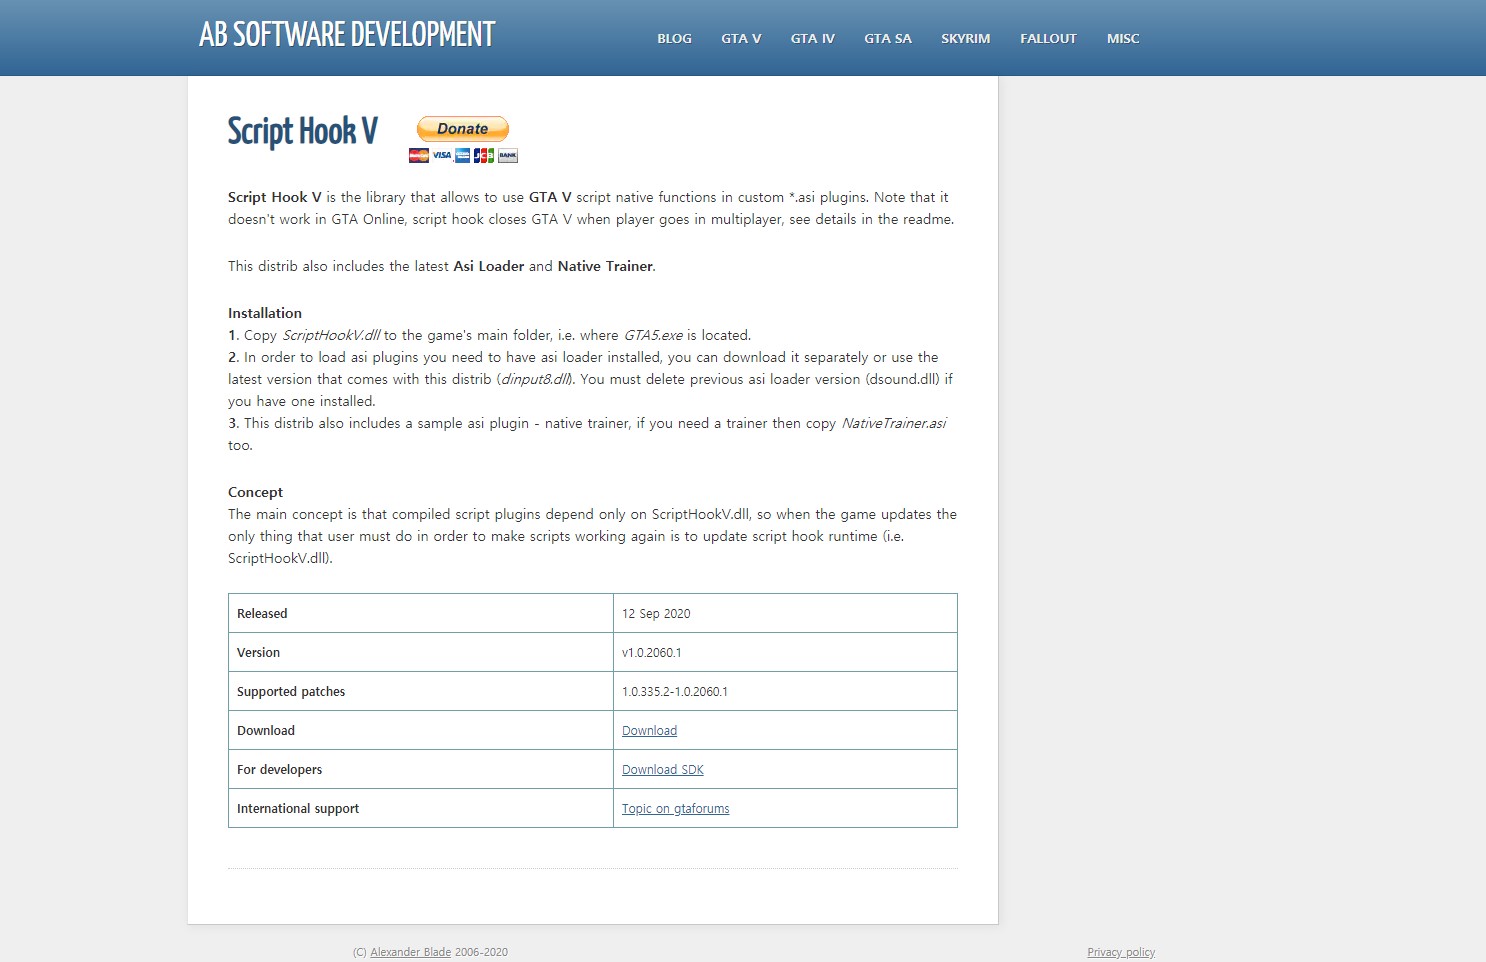Click the italic dinput8.dll filename

coord(535,379)
